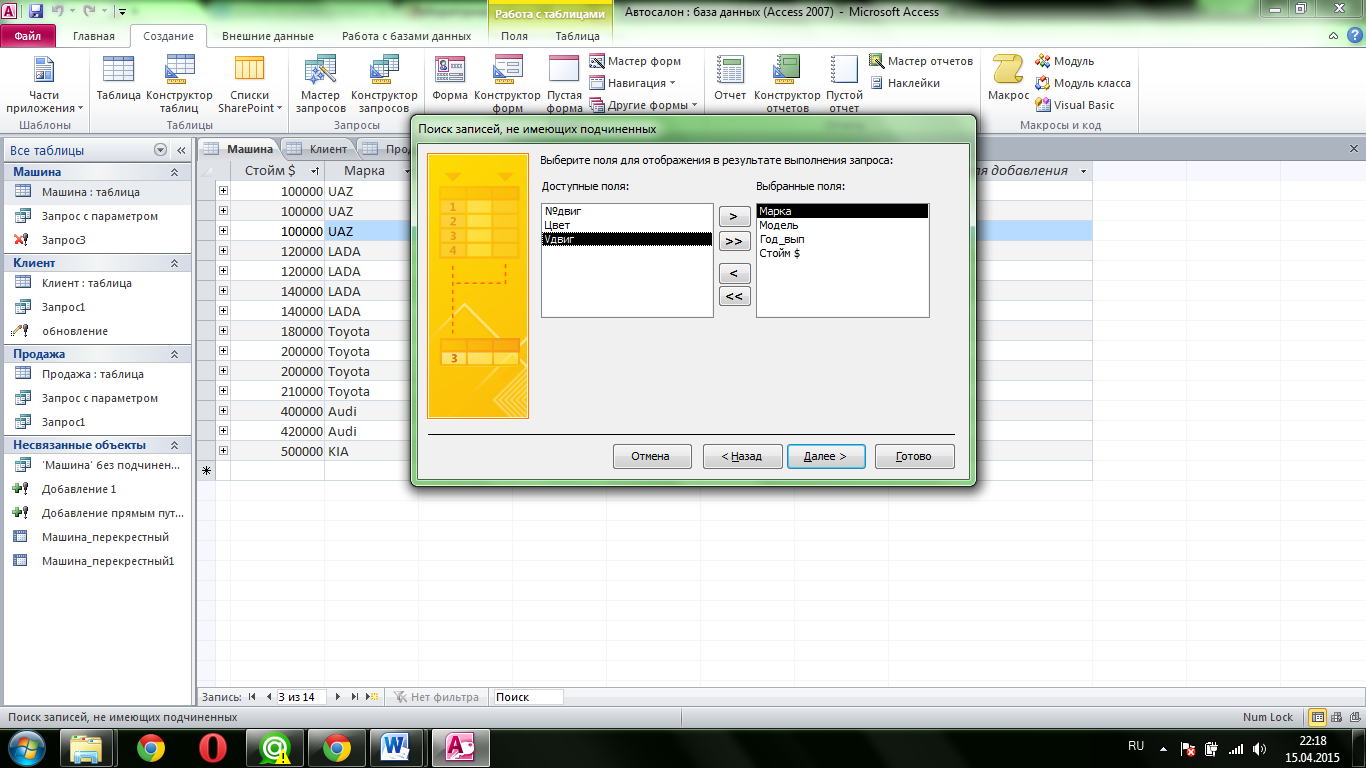The height and width of the screenshot is (768, 1366).
Task: Open Конструктор отчетов designer
Action: [787, 84]
